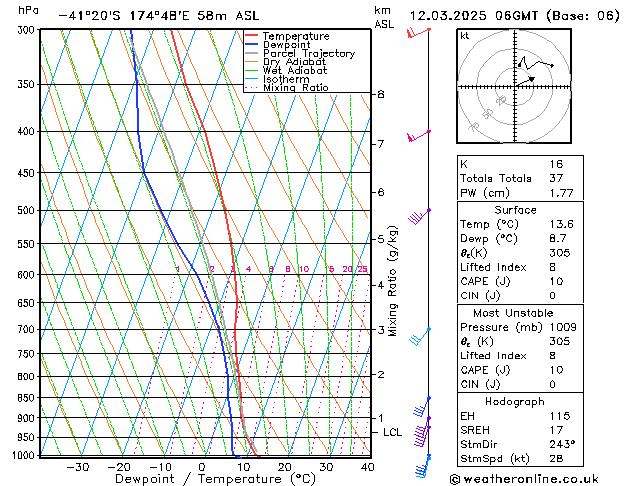Click the mixing ratio 10 g/kg label
The width and height of the screenshot is (629, 486).
[304, 269]
